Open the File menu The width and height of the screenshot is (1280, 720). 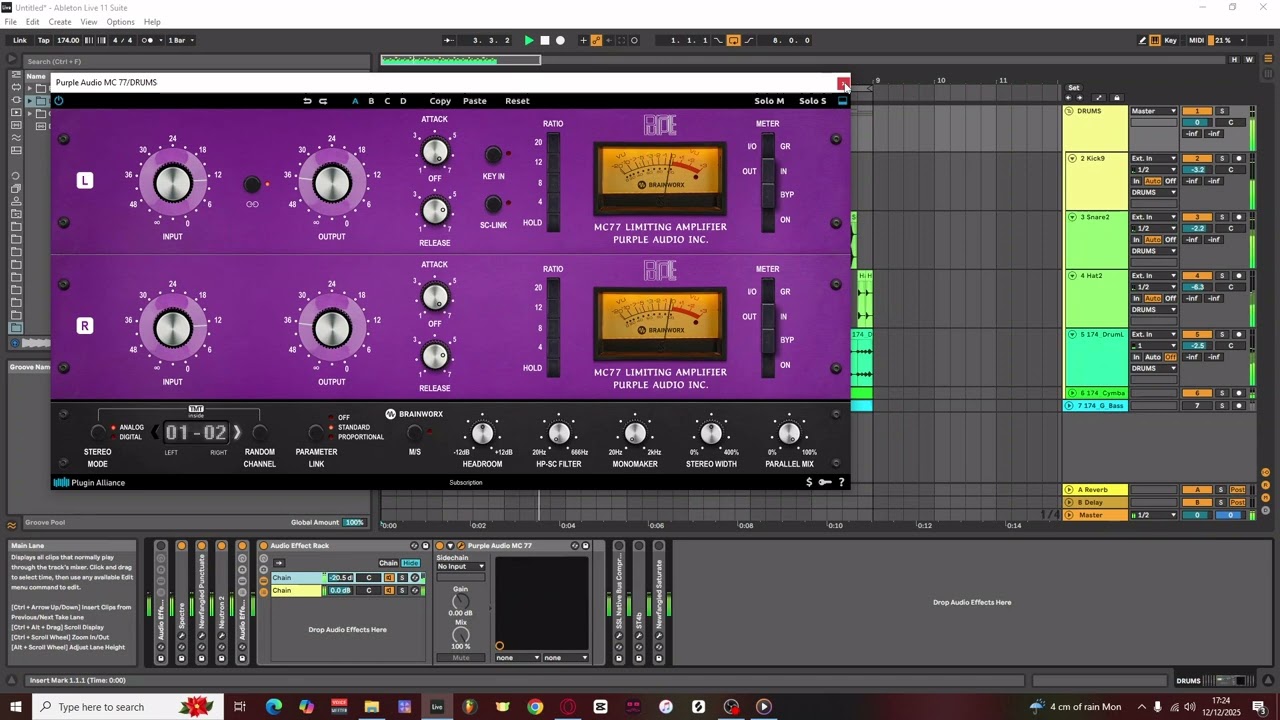pyautogui.click(x=10, y=22)
